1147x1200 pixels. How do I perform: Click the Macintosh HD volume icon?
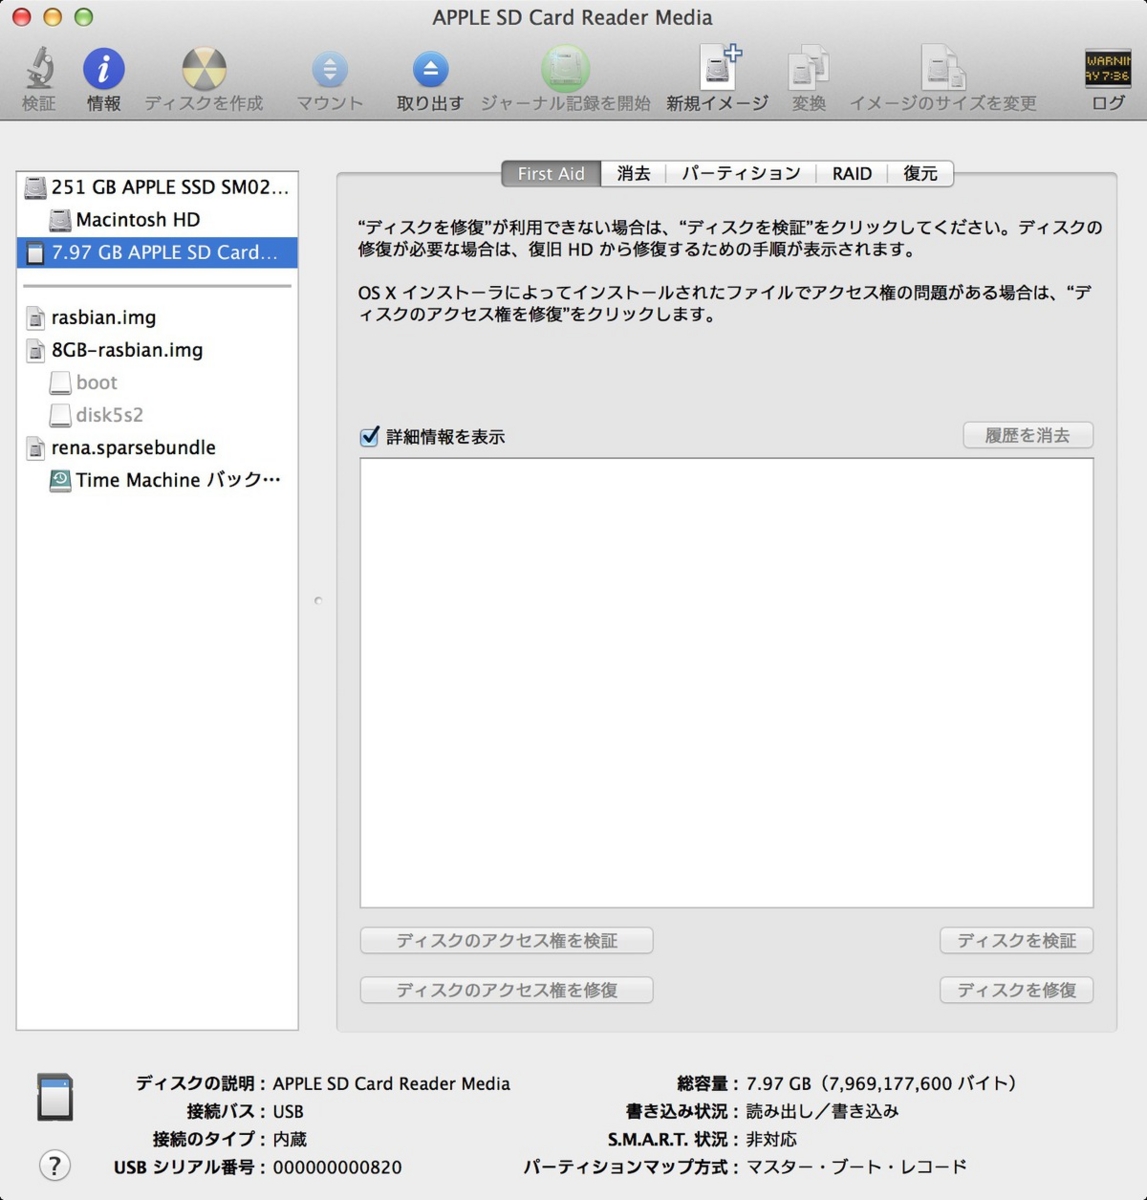(60, 220)
